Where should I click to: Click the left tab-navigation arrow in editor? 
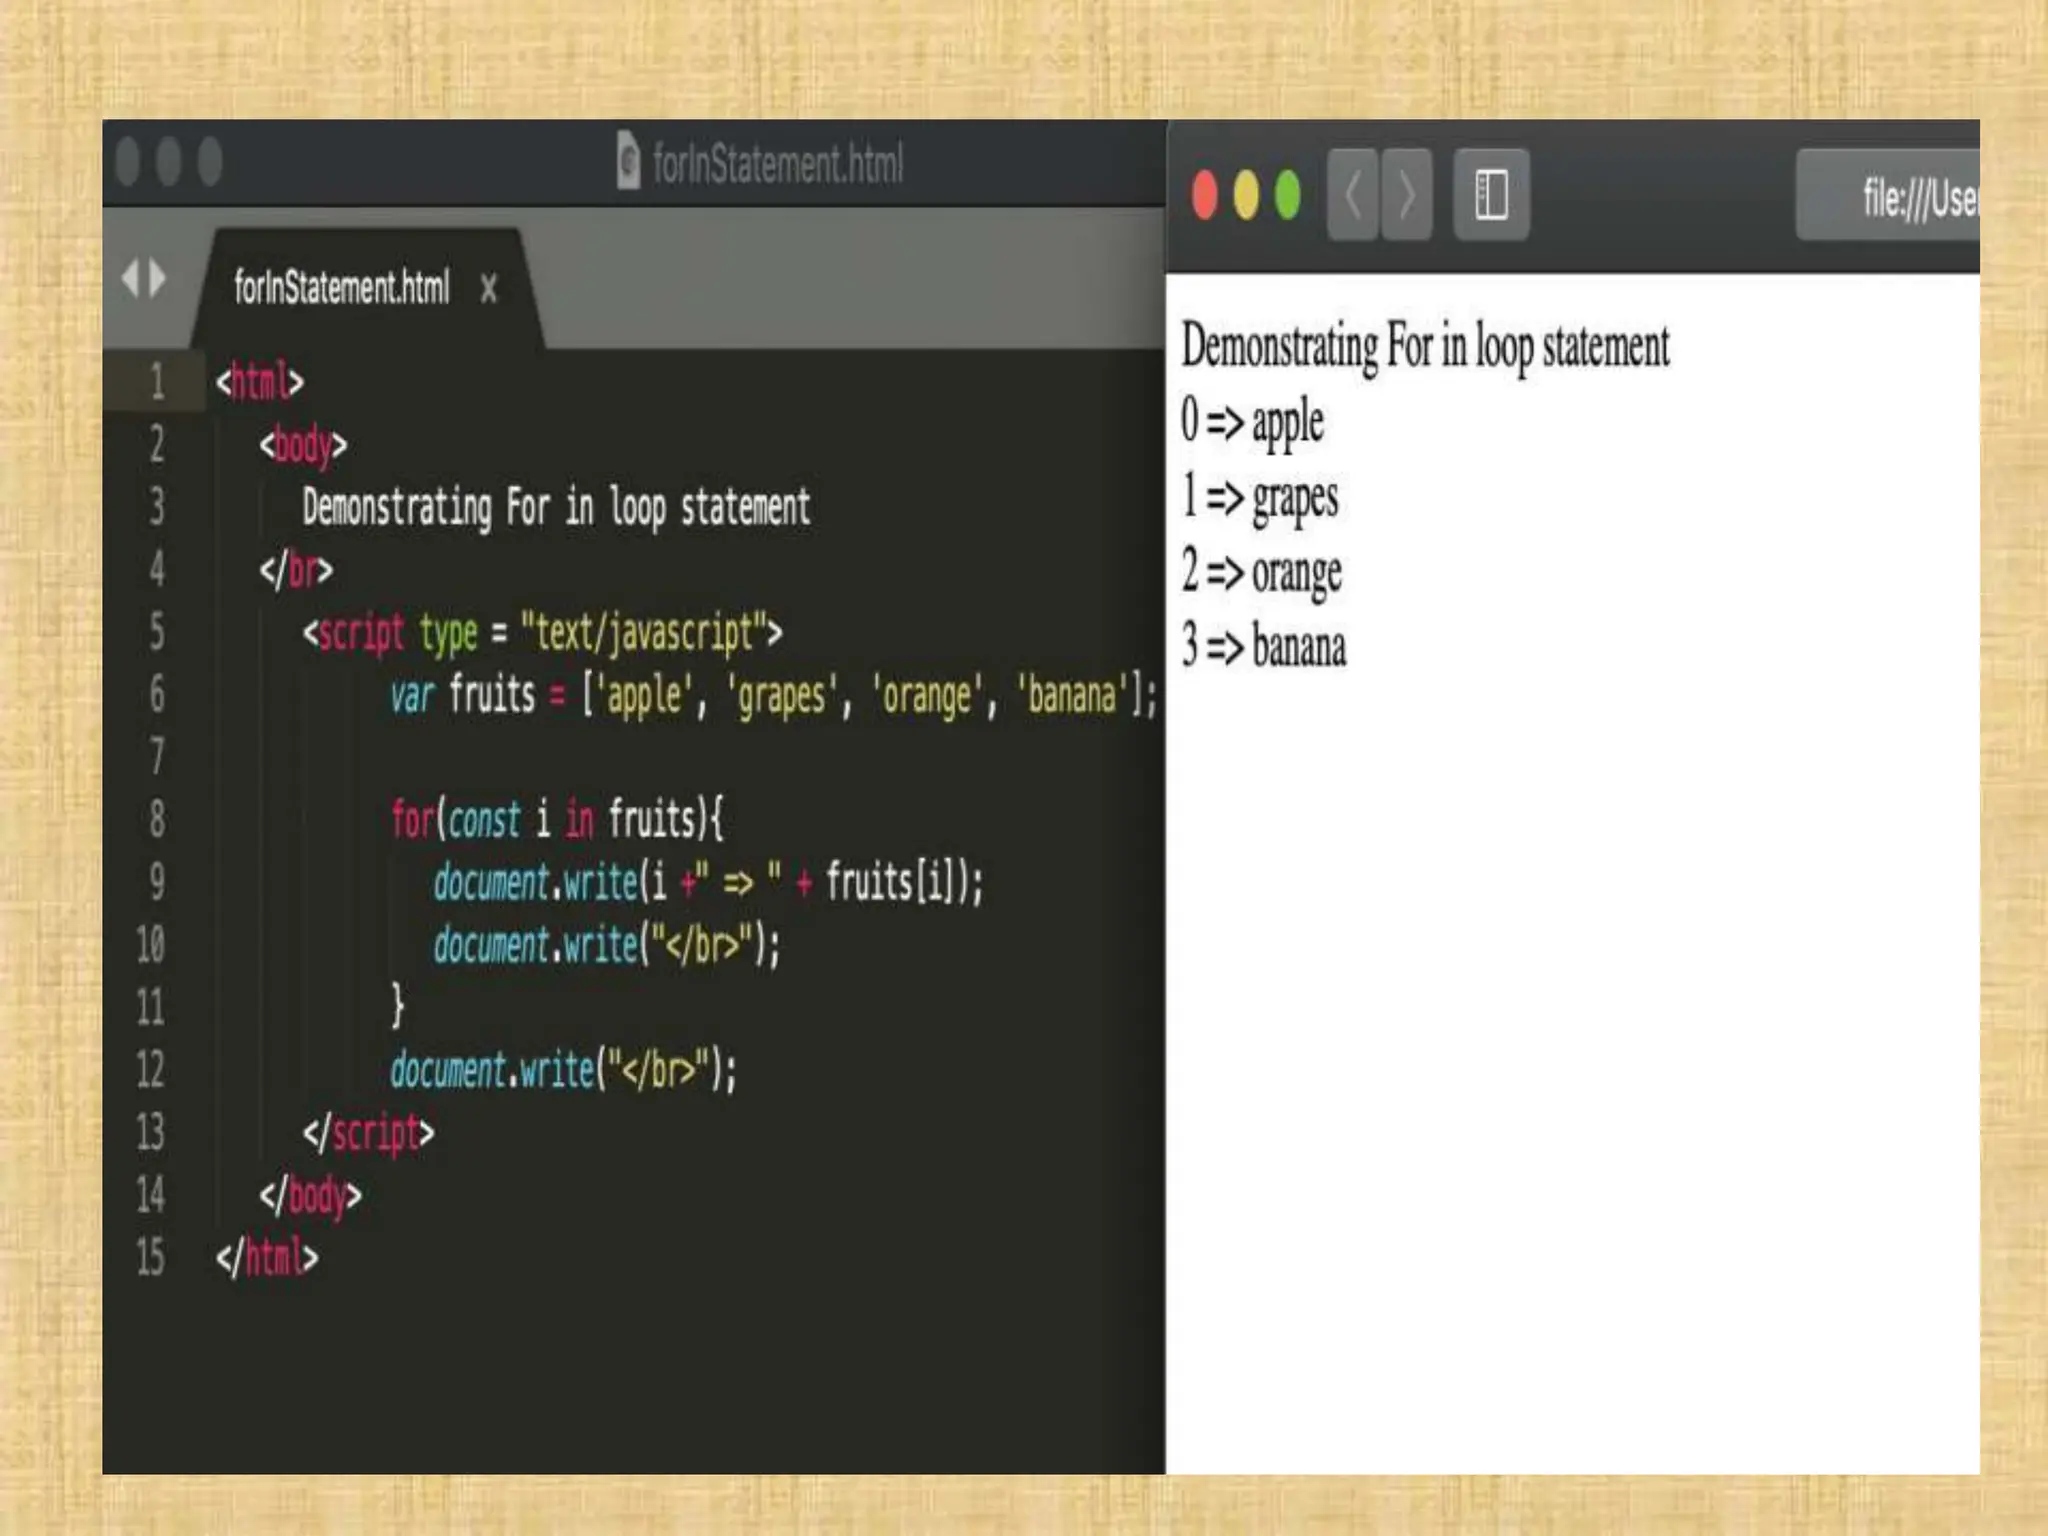[x=129, y=279]
